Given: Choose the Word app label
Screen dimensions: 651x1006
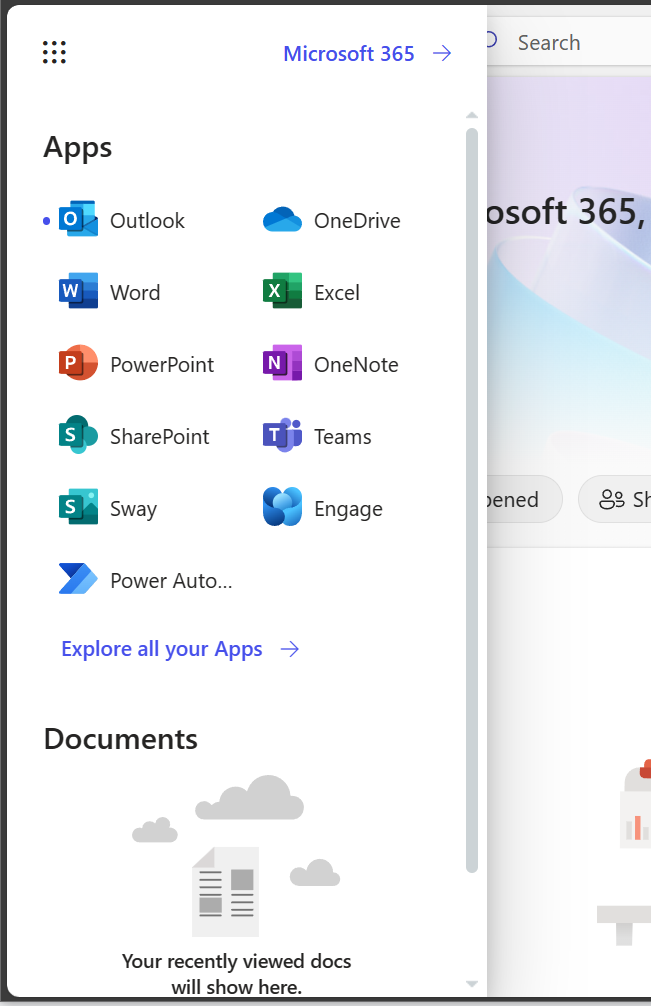Looking at the screenshot, I should click(135, 293).
